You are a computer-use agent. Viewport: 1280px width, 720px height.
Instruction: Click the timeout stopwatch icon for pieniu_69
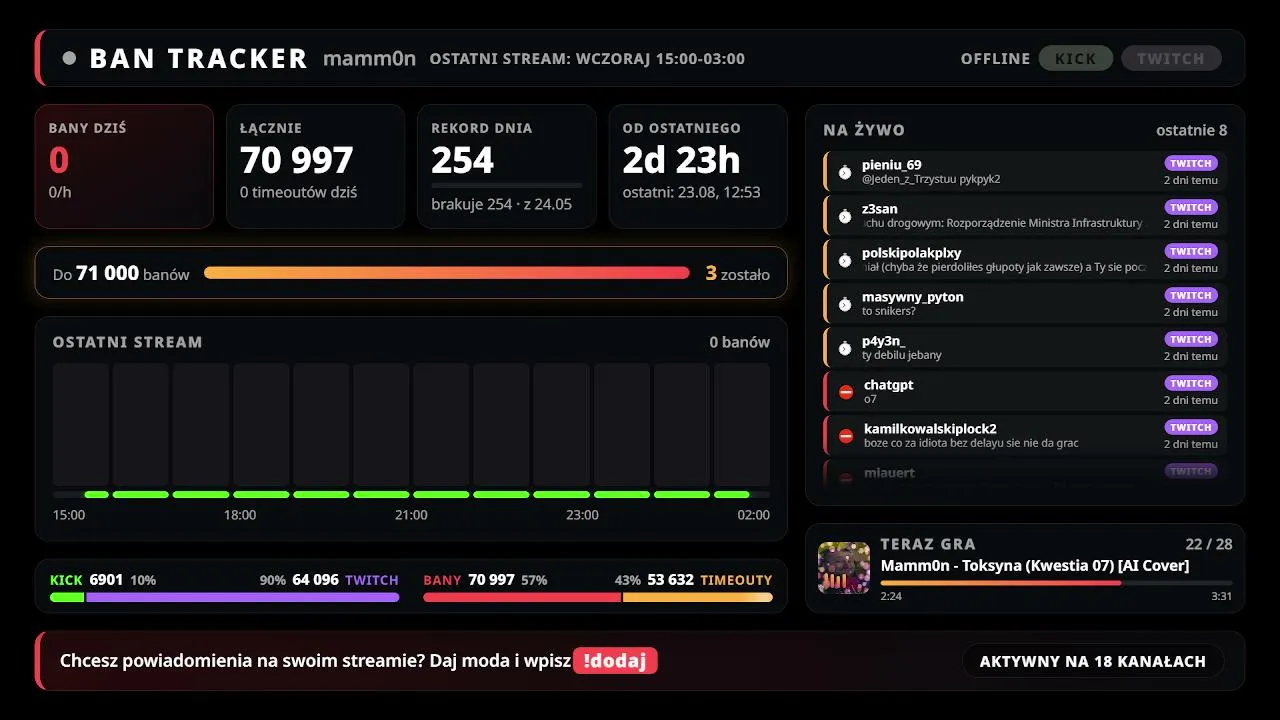point(845,172)
